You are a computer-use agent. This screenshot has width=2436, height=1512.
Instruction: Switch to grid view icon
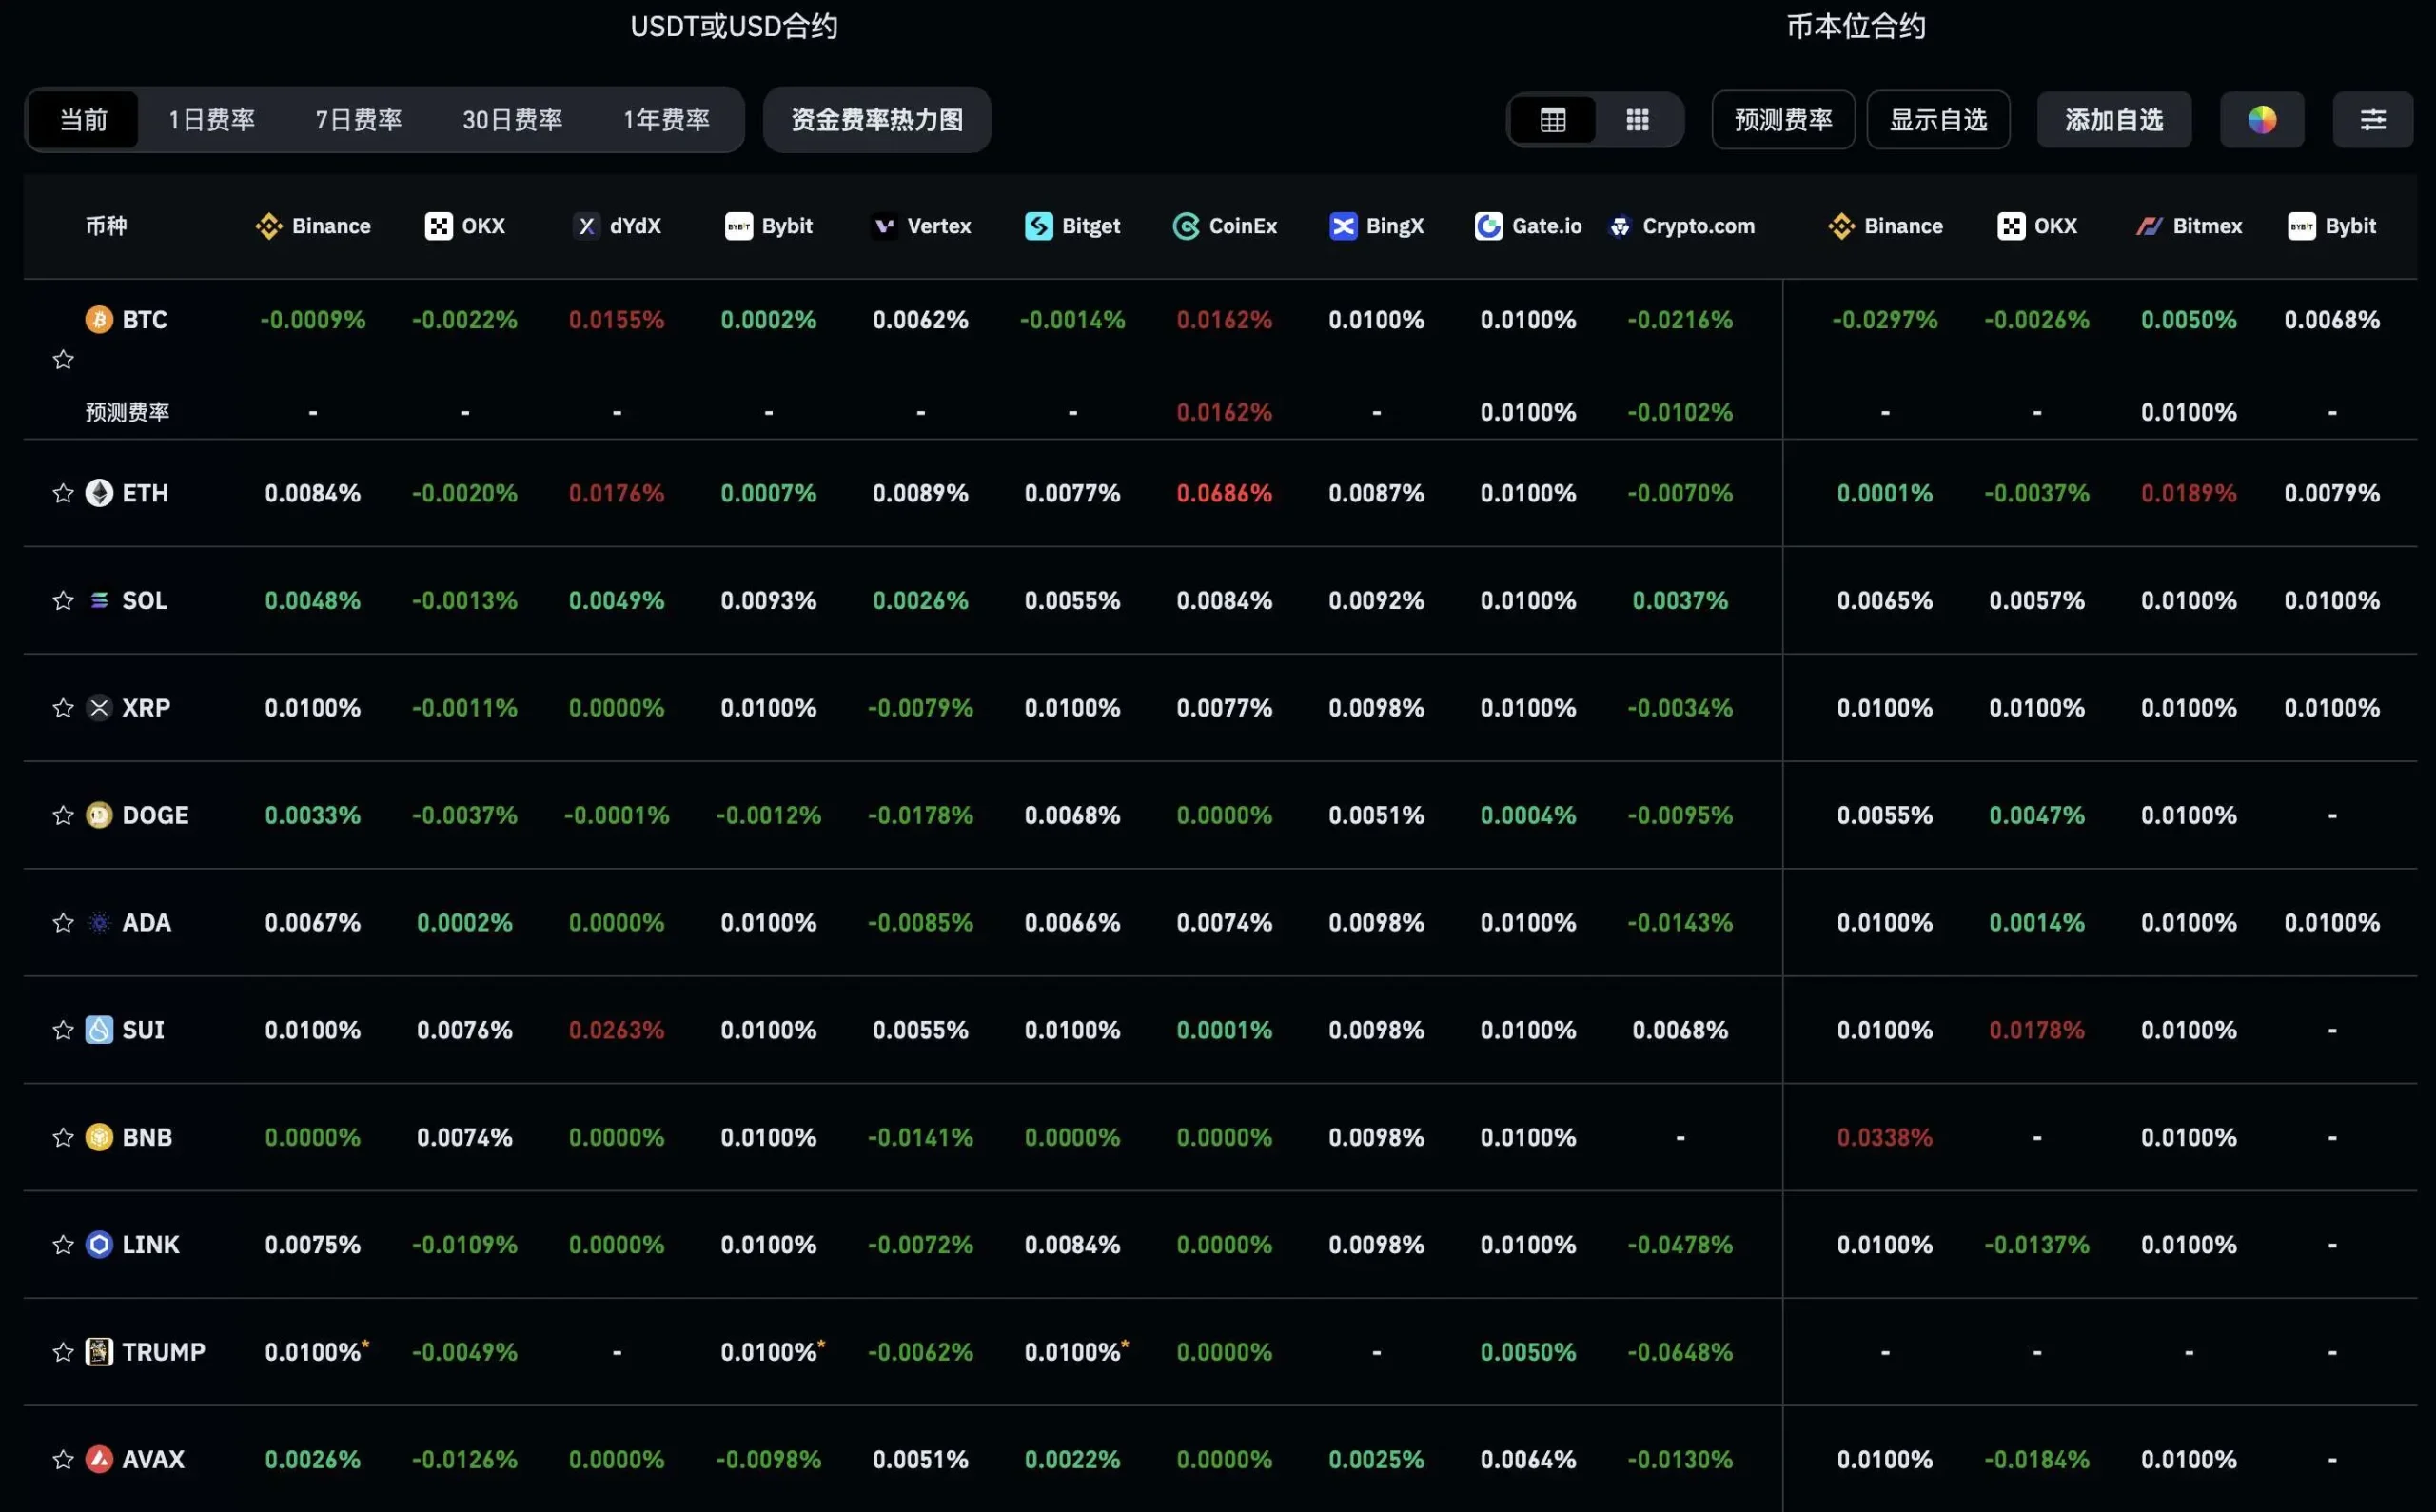click(x=1637, y=120)
